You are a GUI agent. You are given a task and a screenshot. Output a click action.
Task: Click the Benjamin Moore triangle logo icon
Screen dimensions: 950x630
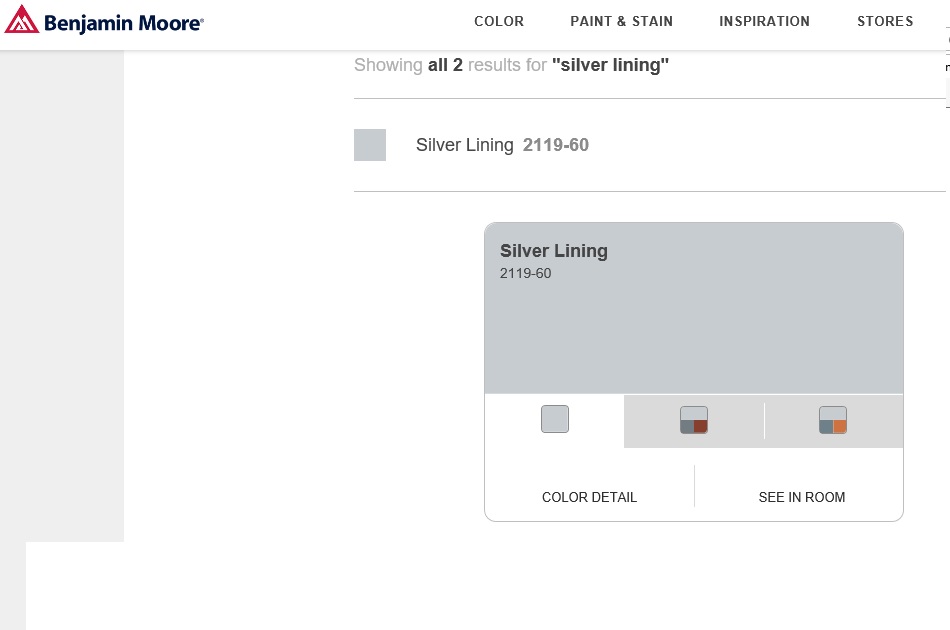click(x=22, y=20)
